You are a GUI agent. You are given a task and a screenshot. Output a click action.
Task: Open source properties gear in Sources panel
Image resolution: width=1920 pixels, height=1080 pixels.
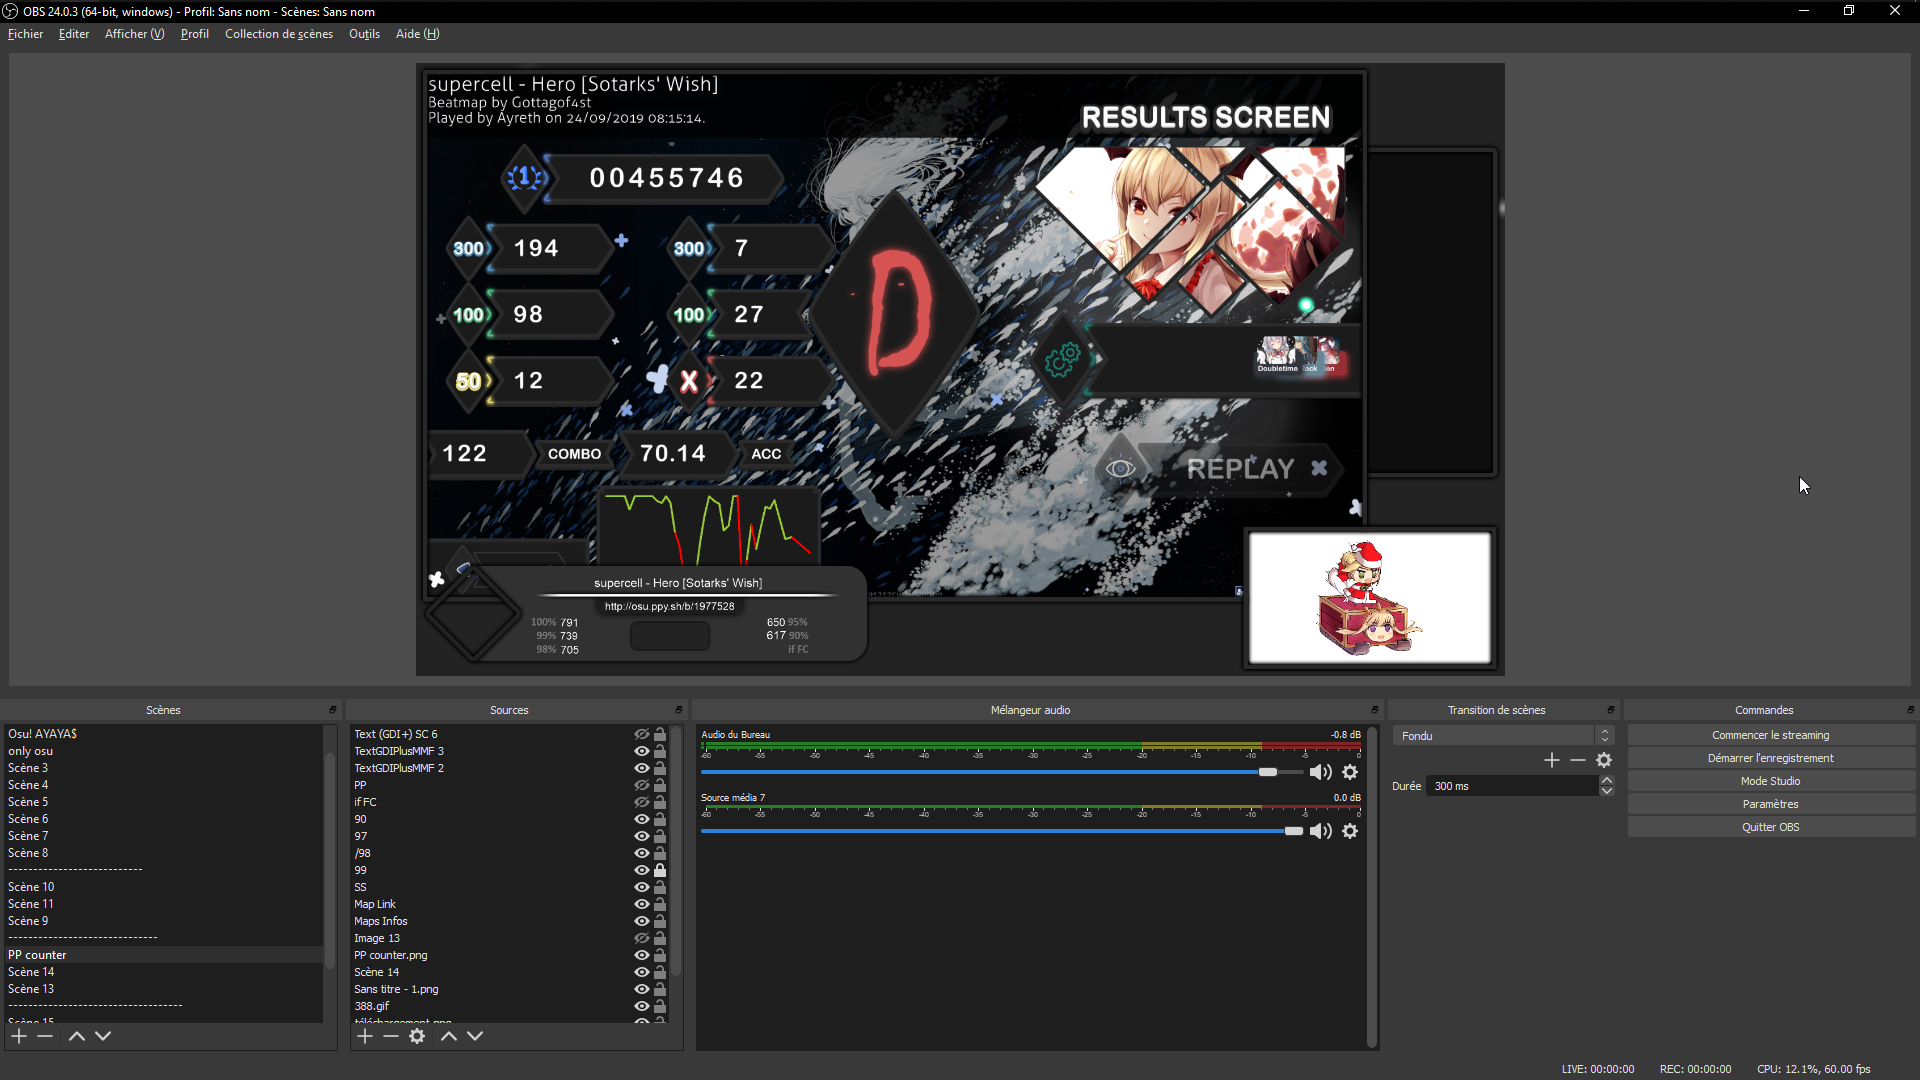(417, 1036)
